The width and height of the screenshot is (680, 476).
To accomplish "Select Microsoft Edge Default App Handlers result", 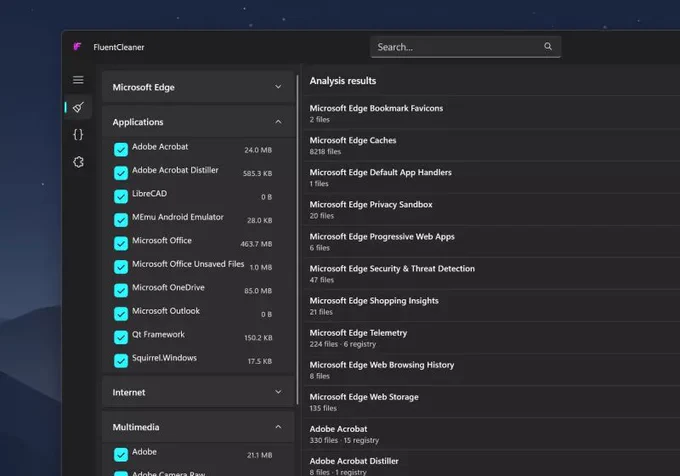I will pyautogui.click(x=492, y=177).
